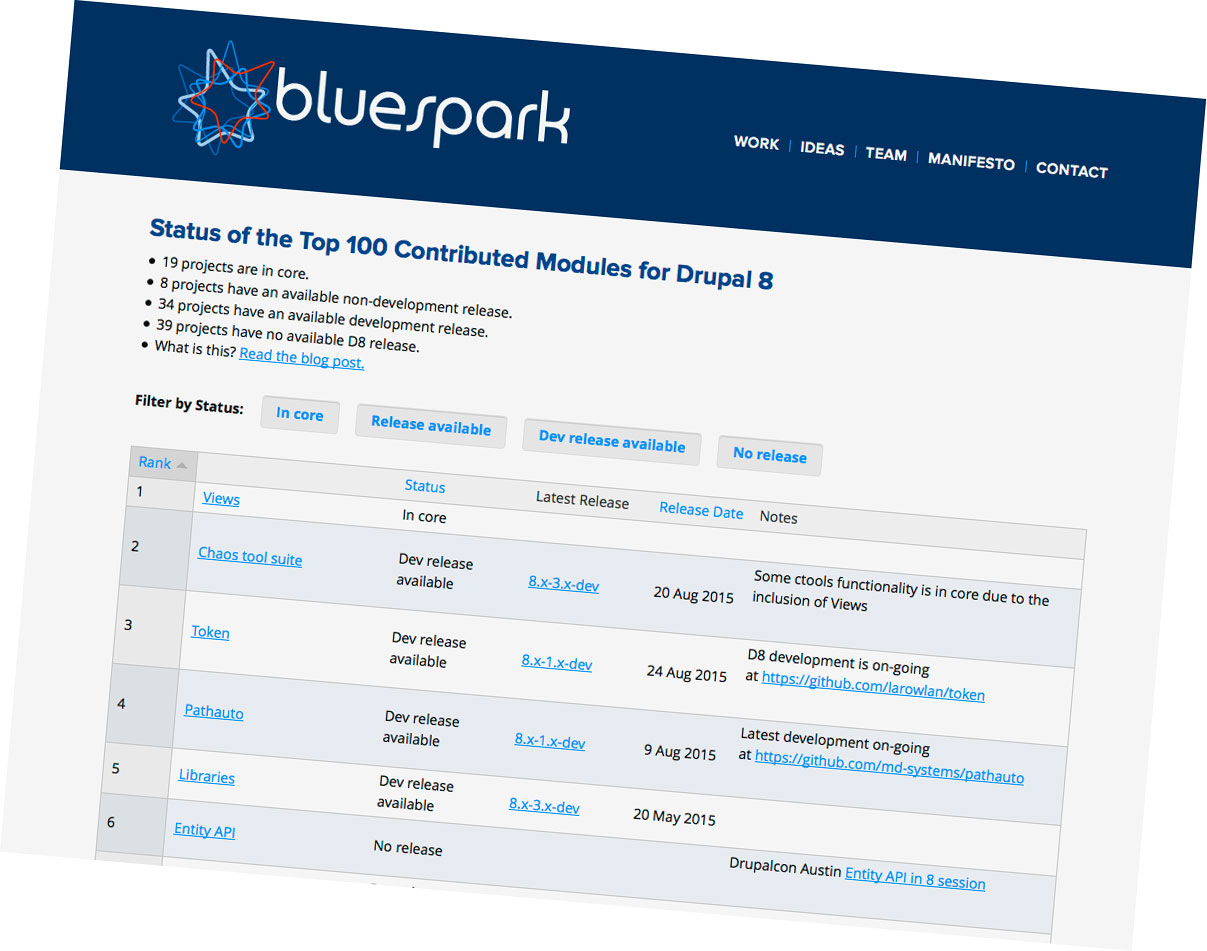Viewport: 1207px width, 951px height.
Task: Select the '20 Aug 2015' date cell
Action: (694, 594)
